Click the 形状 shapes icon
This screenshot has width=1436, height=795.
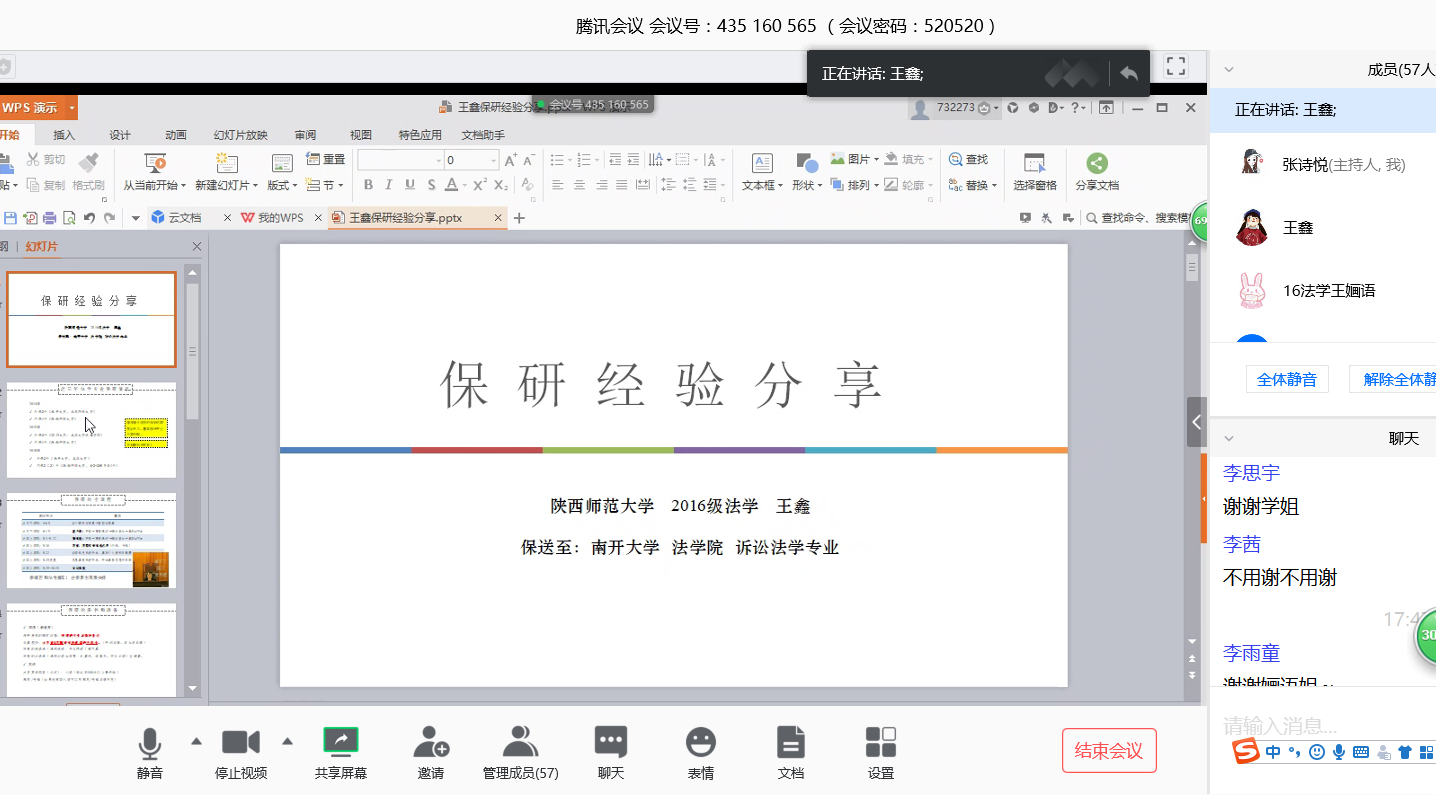tap(807, 163)
